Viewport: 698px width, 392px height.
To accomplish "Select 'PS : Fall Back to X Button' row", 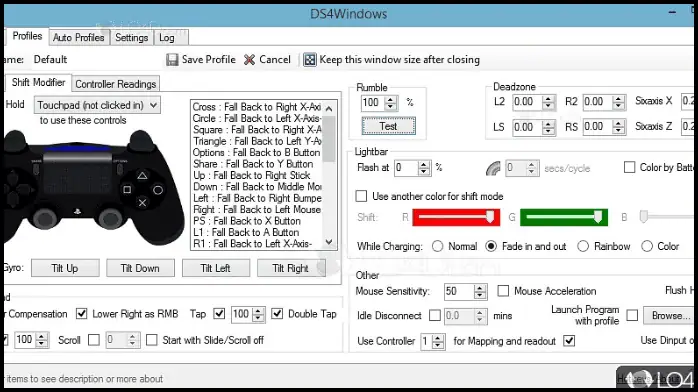I will click(257, 221).
